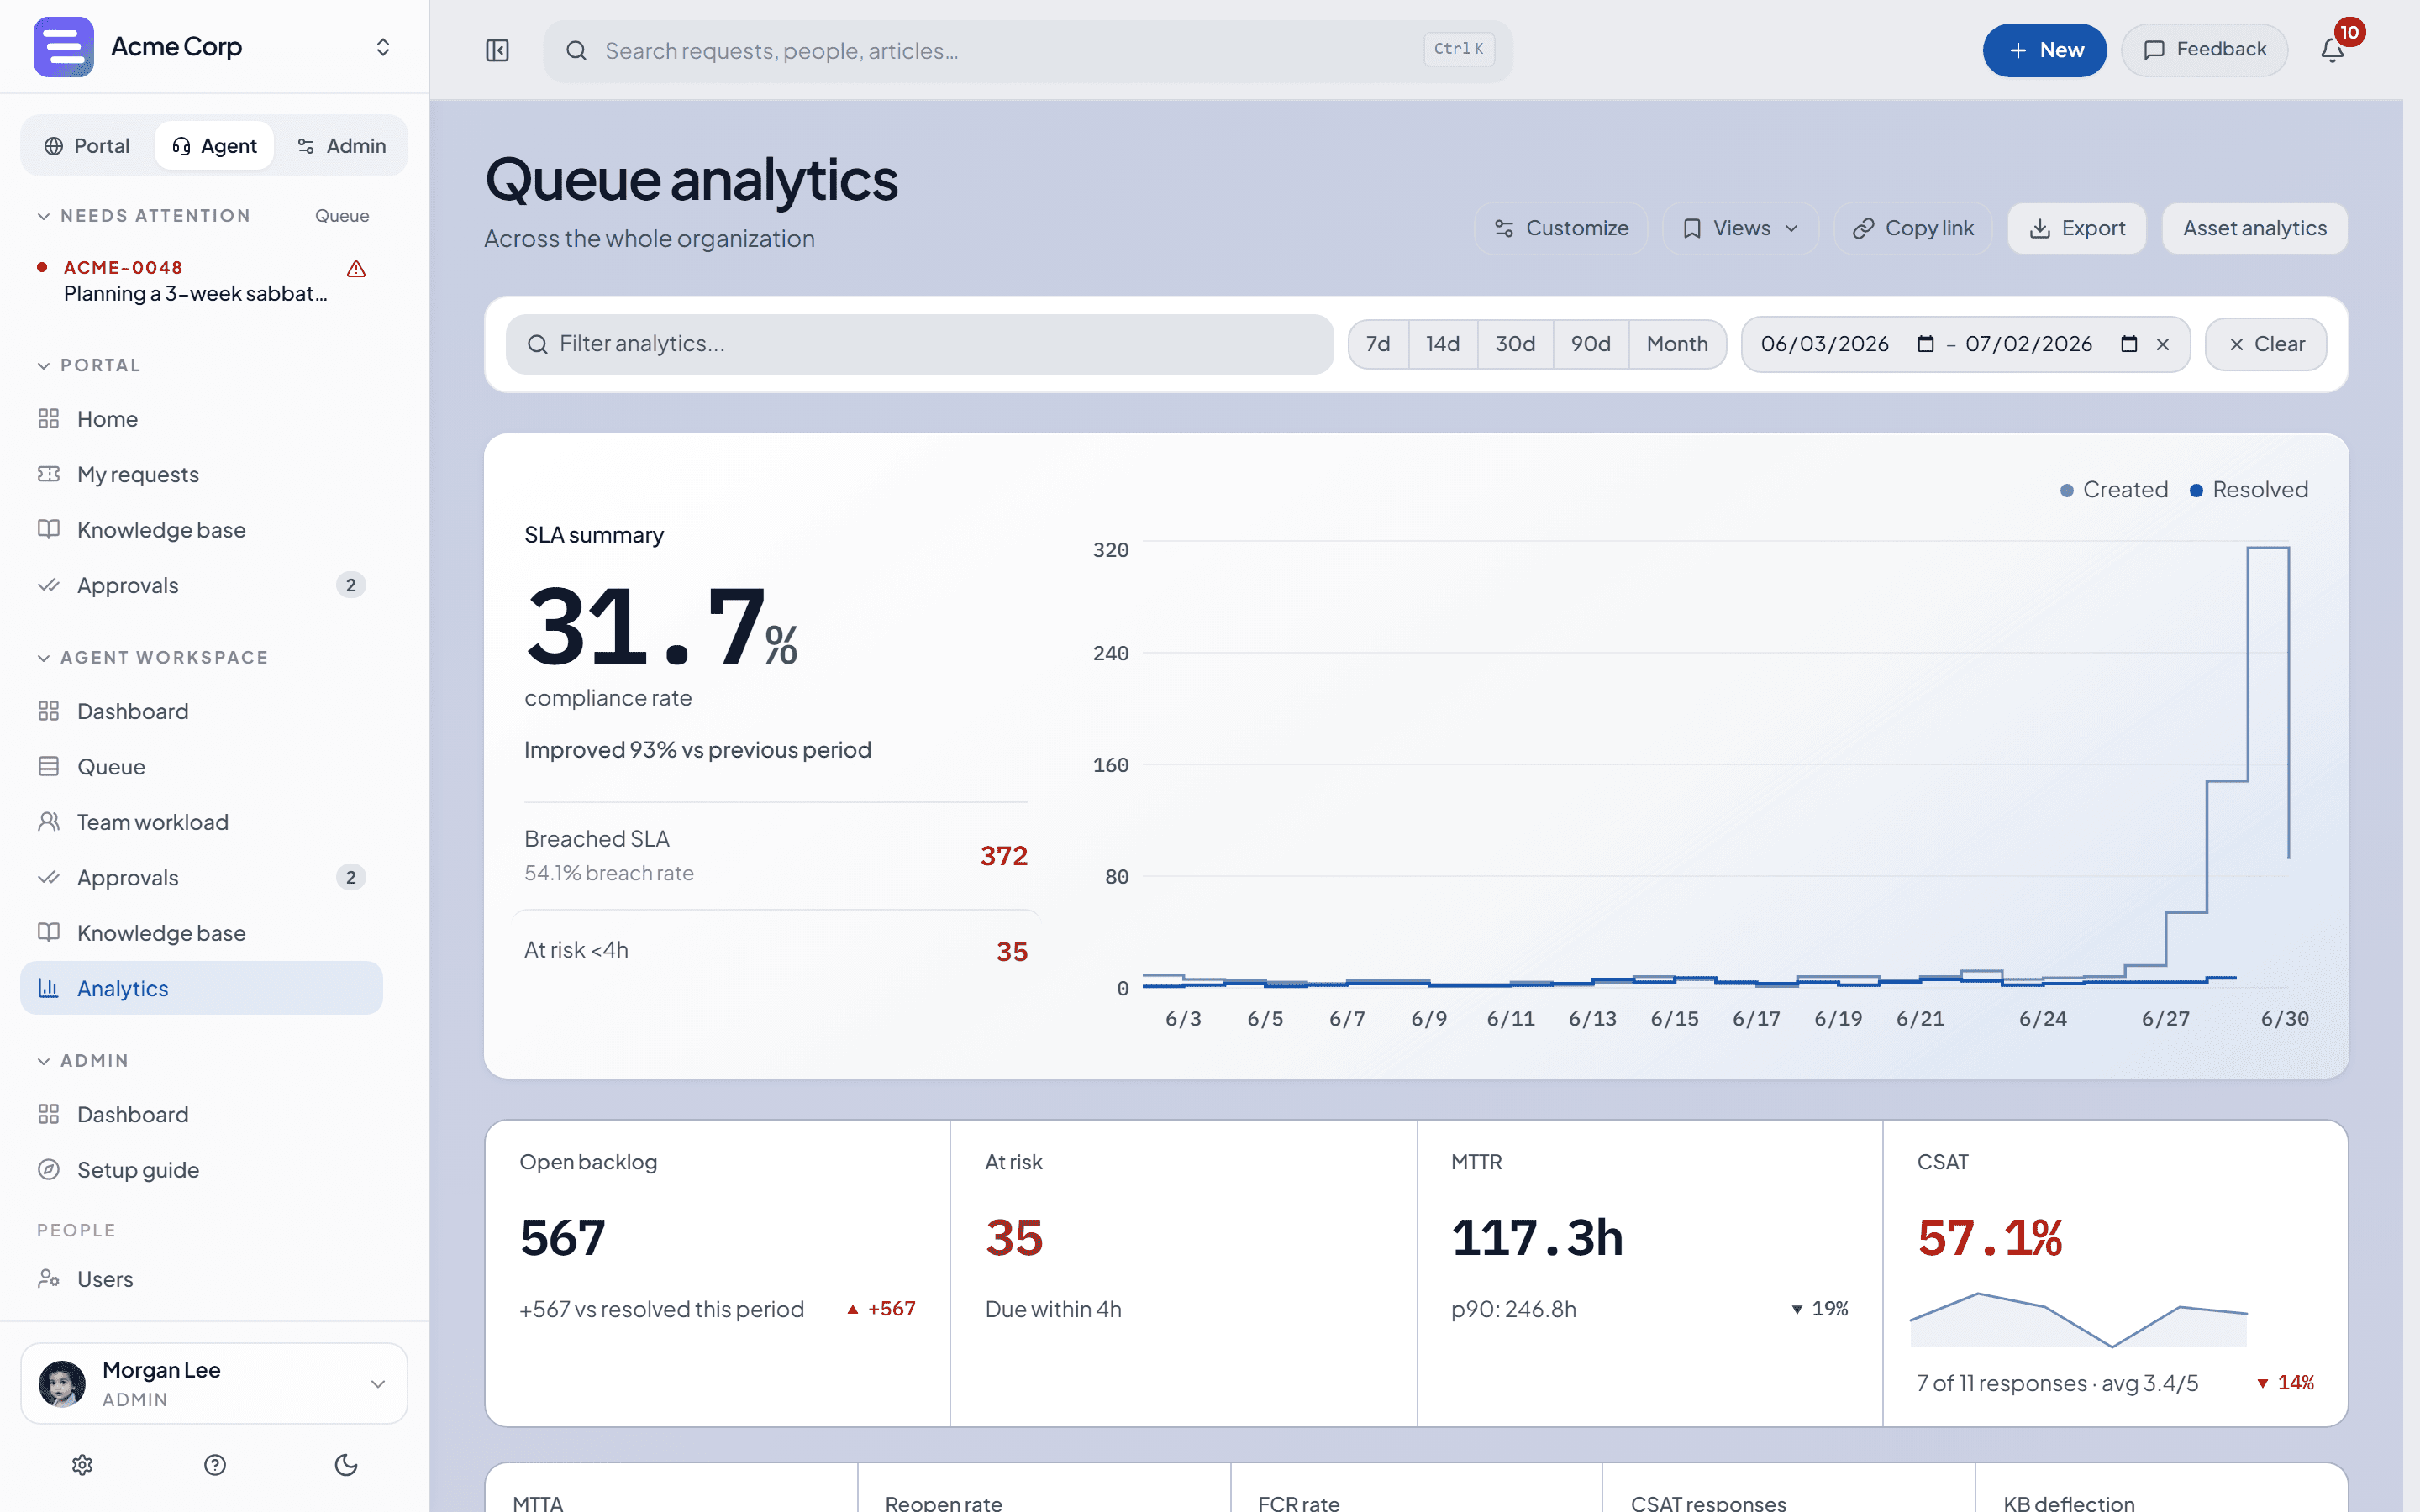Open the Queue page
Image resolution: width=2420 pixels, height=1512 pixels.
pos(201,767)
